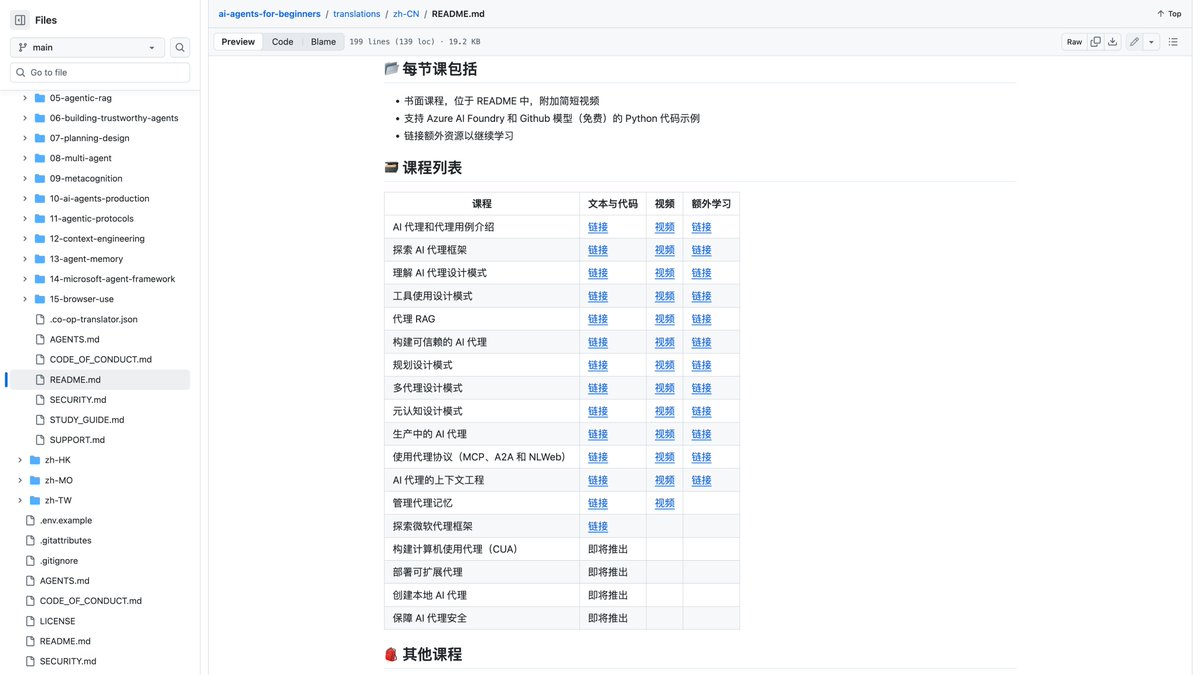Jump to Top of the file
Screen dimensions: 1200x675
pyautogui.click(x=1169, y=14)
